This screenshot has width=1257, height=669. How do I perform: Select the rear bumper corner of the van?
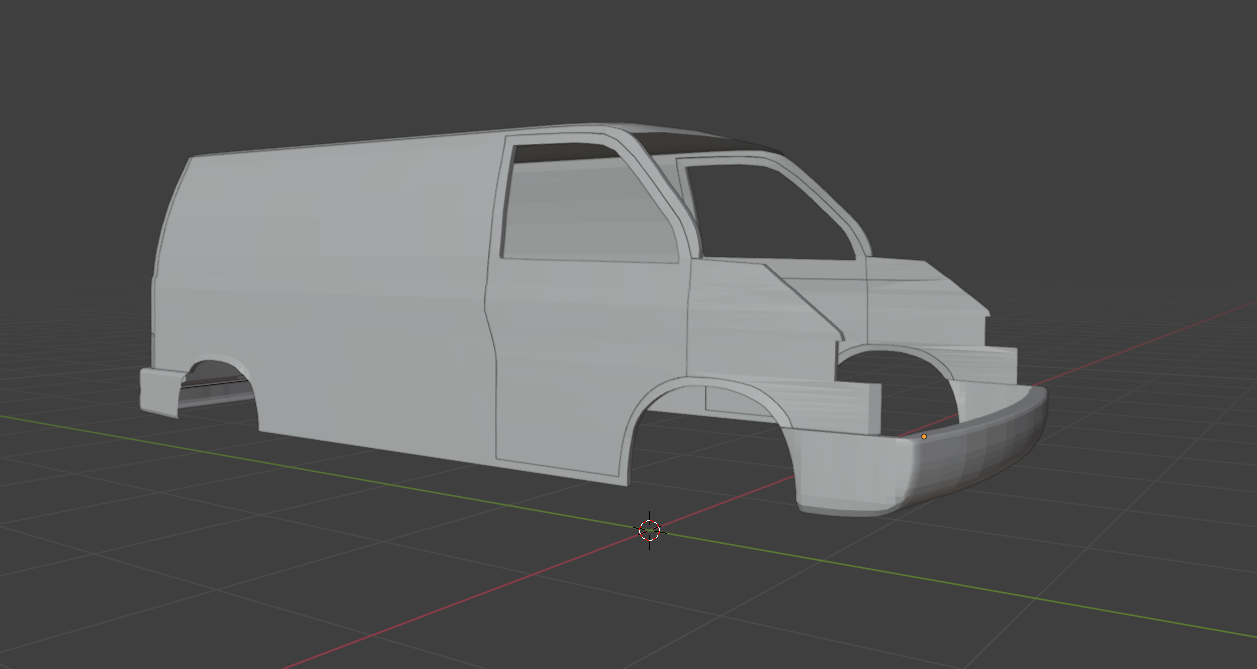coord(160,392)
